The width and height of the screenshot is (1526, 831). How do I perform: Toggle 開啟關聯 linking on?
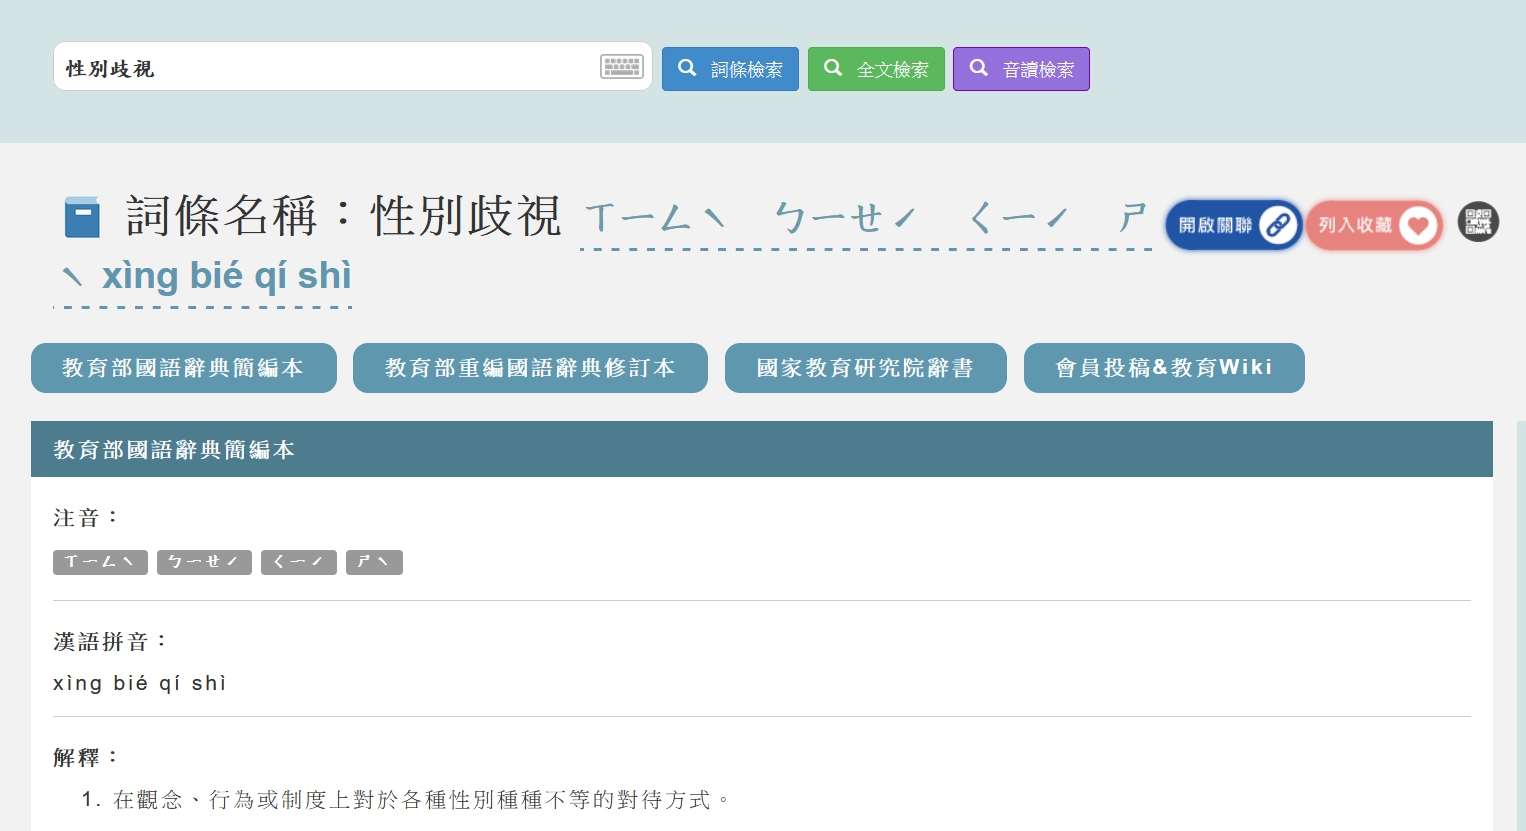click(1233, 225)
